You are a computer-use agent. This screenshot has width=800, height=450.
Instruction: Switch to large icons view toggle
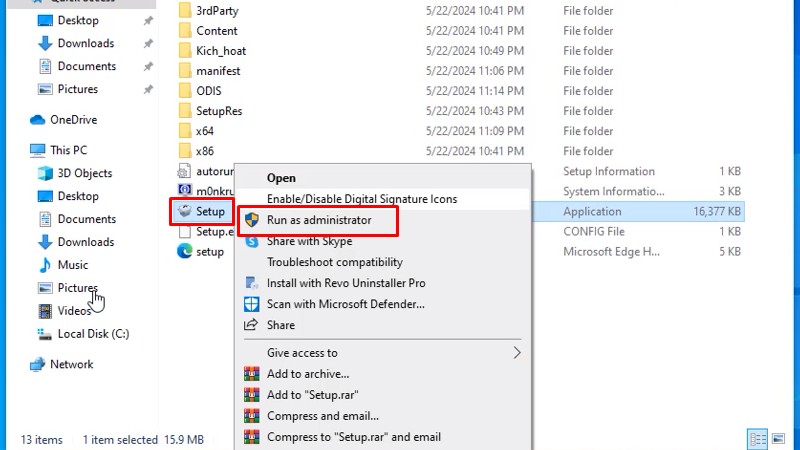[780, 439]
